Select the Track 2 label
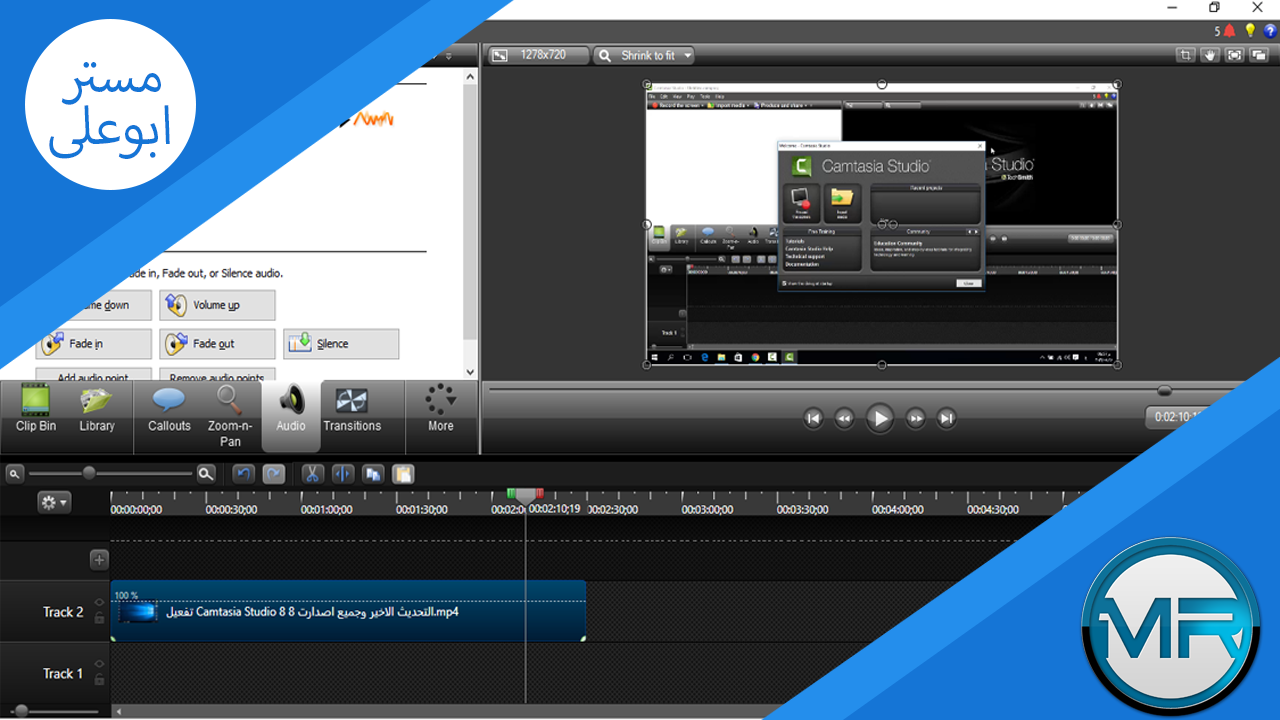This screenshot has height=720, width=1280. (63, 612)
